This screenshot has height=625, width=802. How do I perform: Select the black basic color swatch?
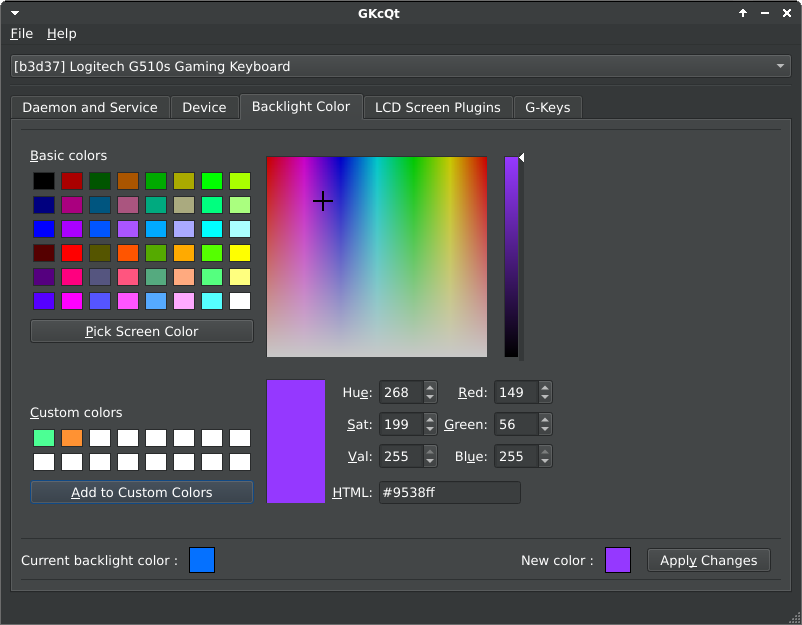(44, 181)
